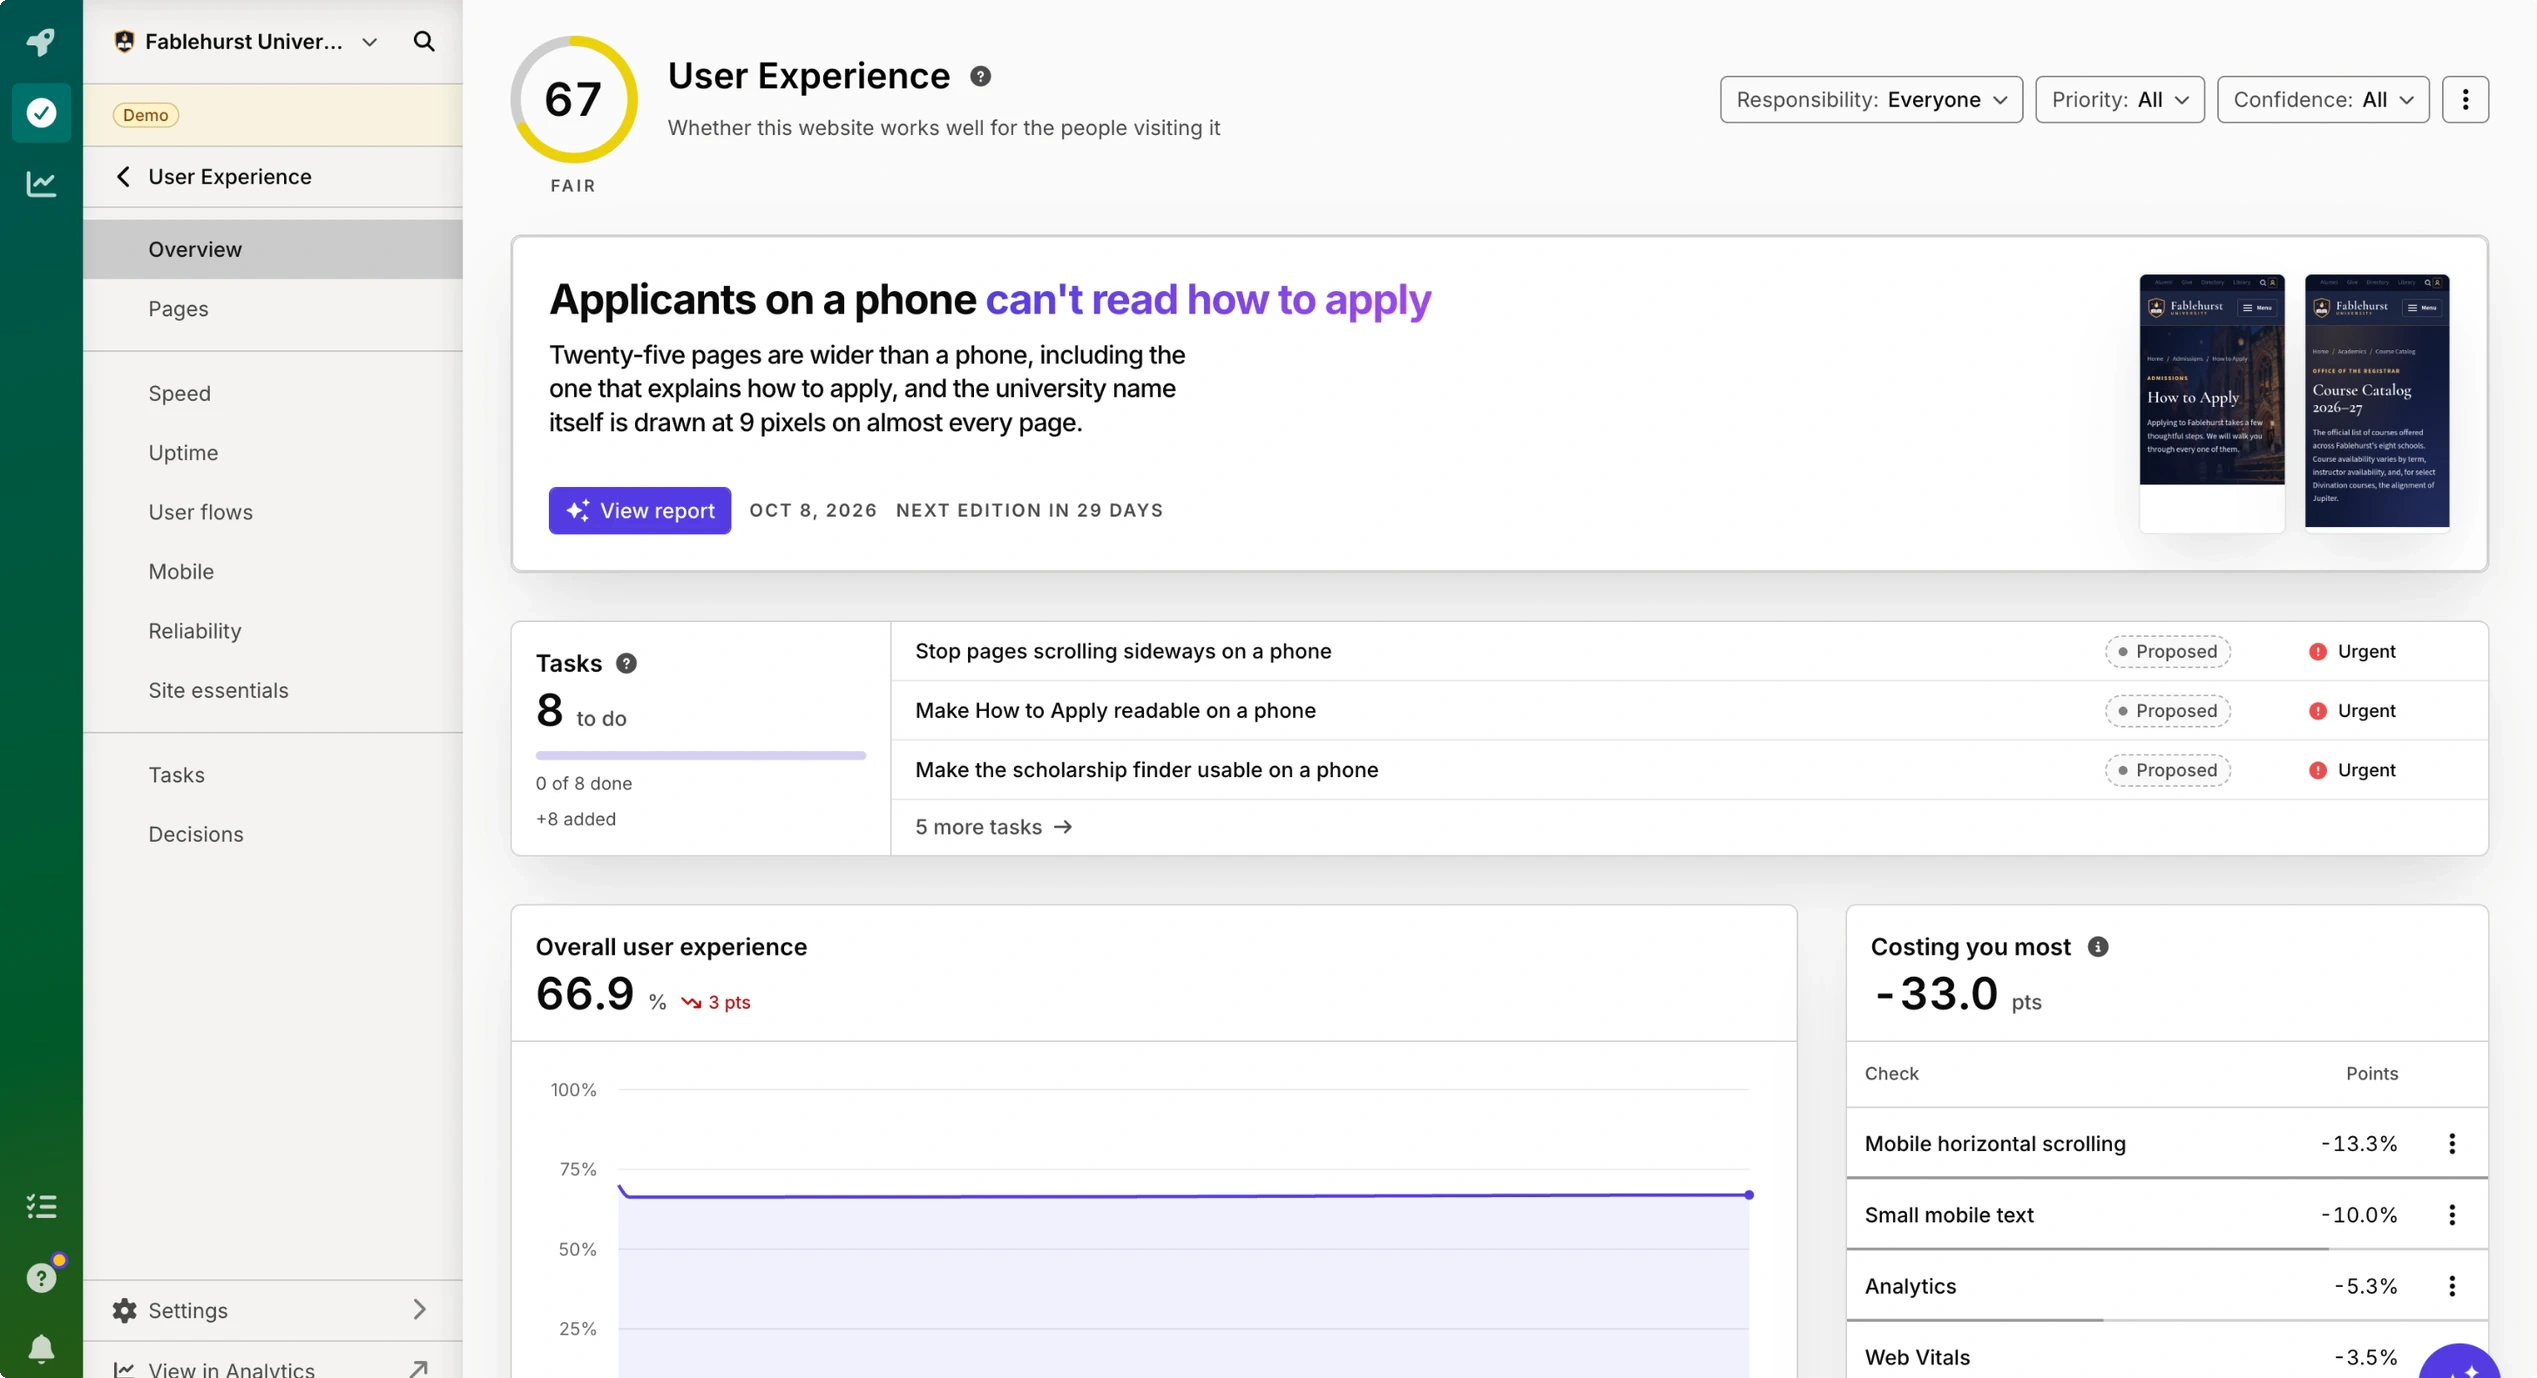Click help icon next to Tasks heading

click(626, 663)
